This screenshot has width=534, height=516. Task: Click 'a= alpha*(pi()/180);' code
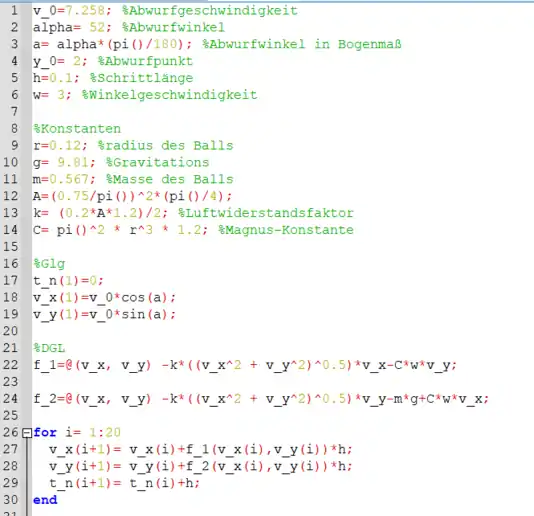[113, 44]
